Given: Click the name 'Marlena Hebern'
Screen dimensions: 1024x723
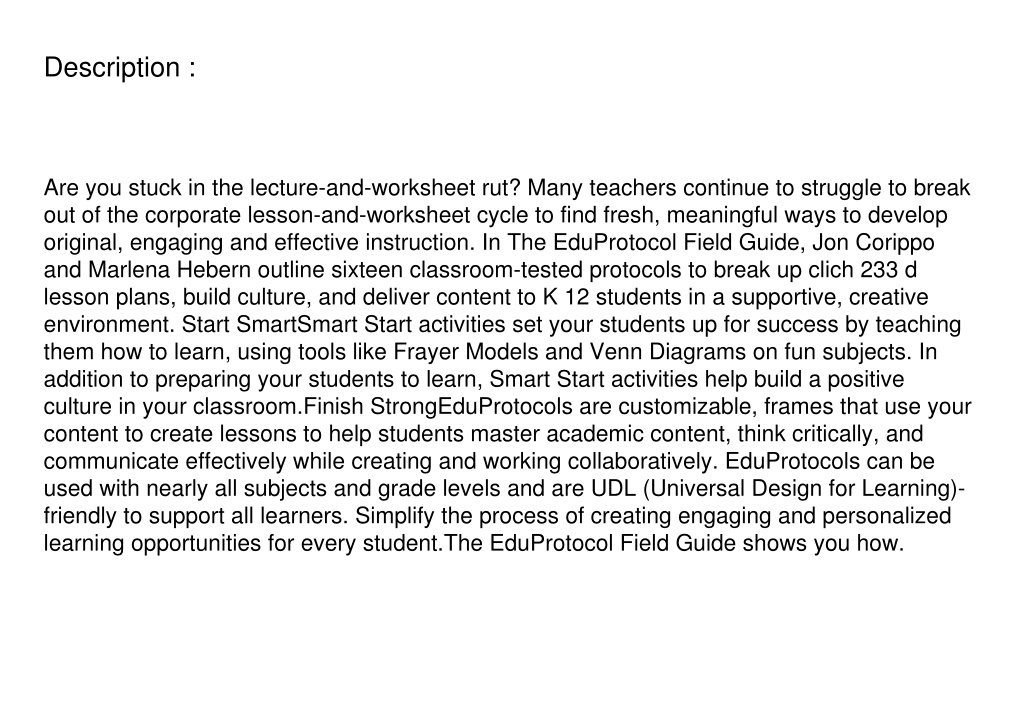Looking at the screenshot, I should pos(169,270).
